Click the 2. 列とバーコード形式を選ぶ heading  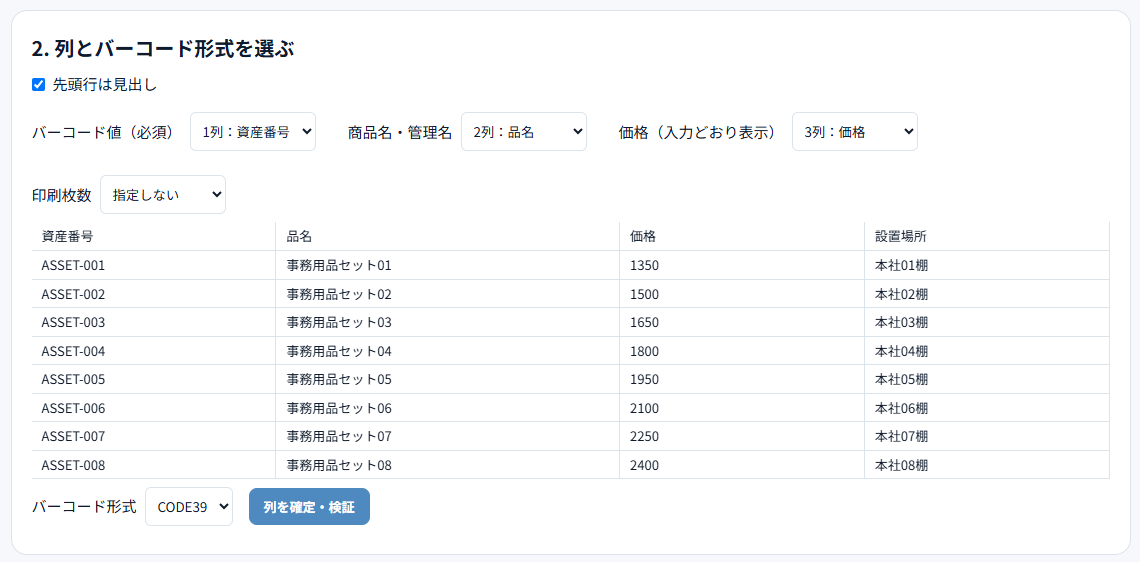click(x=163, y=49)
